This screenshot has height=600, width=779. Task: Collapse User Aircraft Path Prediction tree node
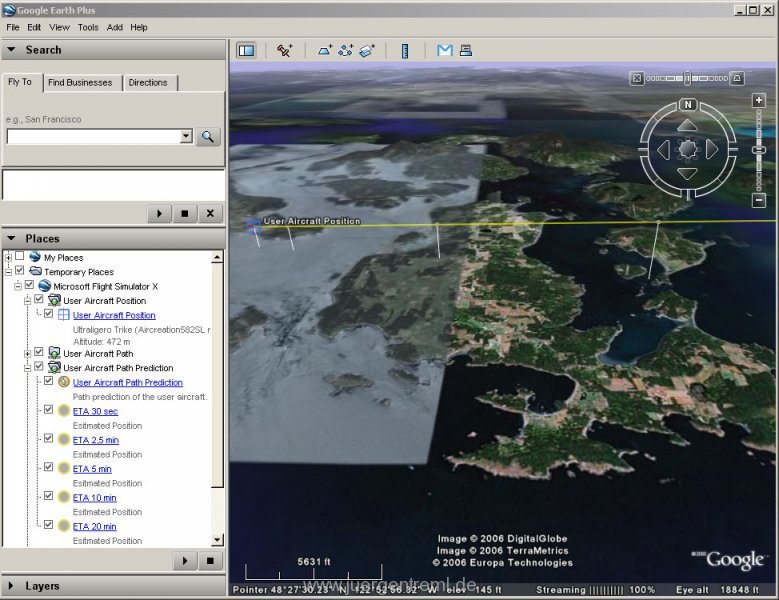[27, 368]
